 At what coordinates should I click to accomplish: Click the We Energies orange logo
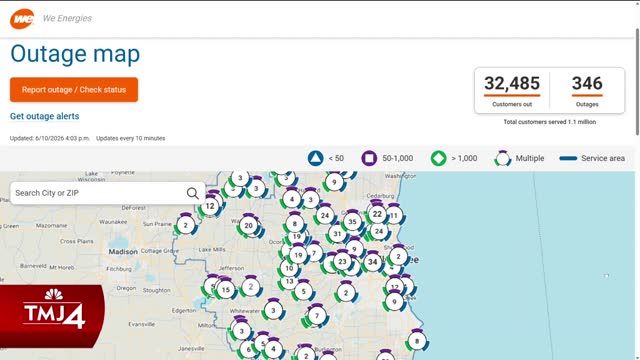point(22,19)
